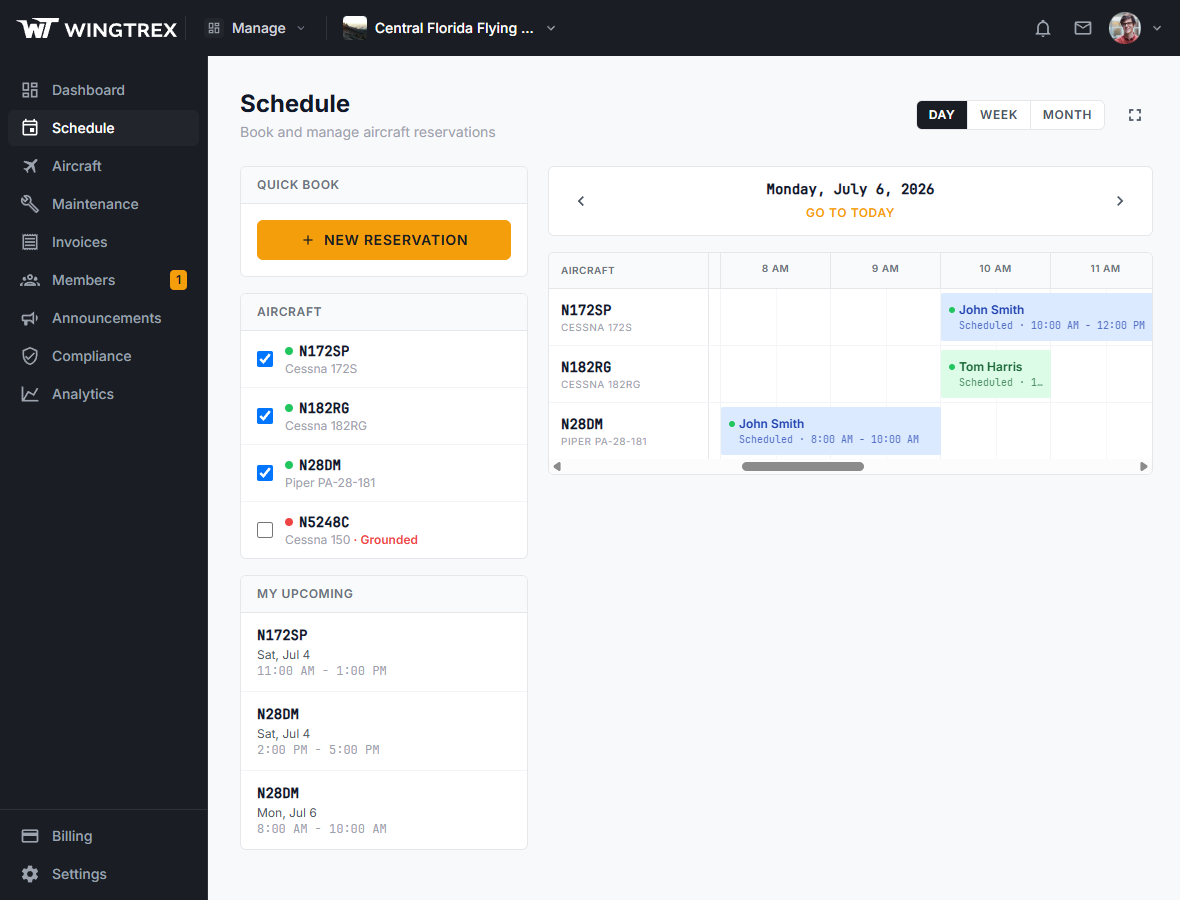The width and height of the screenshot is (1180, 900).
Task: Open the Central Florida Flying club selector
Action: [449, 29]
